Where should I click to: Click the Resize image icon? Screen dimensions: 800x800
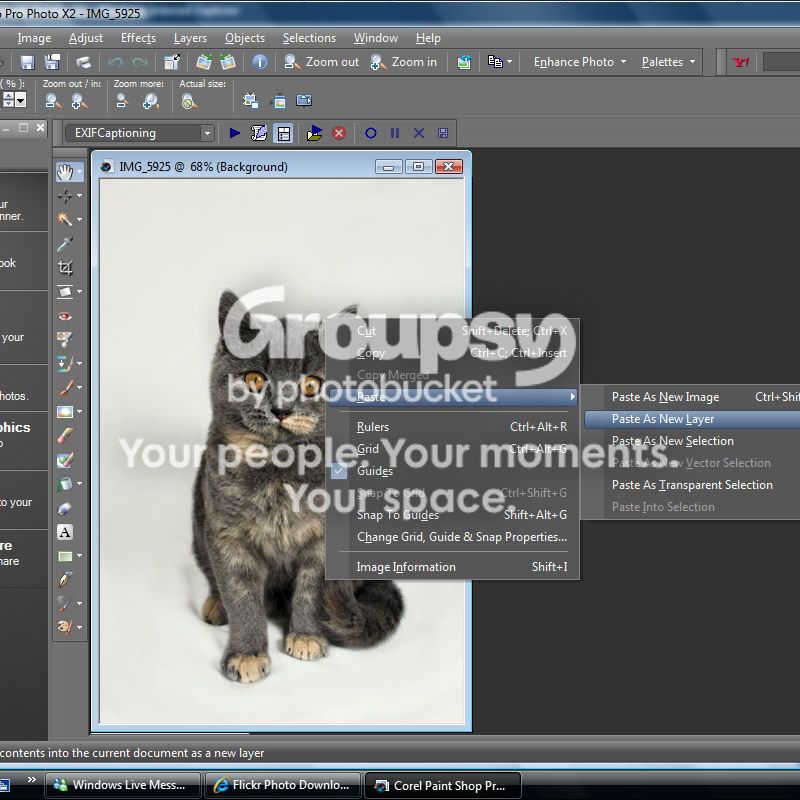tap(172, 62)
